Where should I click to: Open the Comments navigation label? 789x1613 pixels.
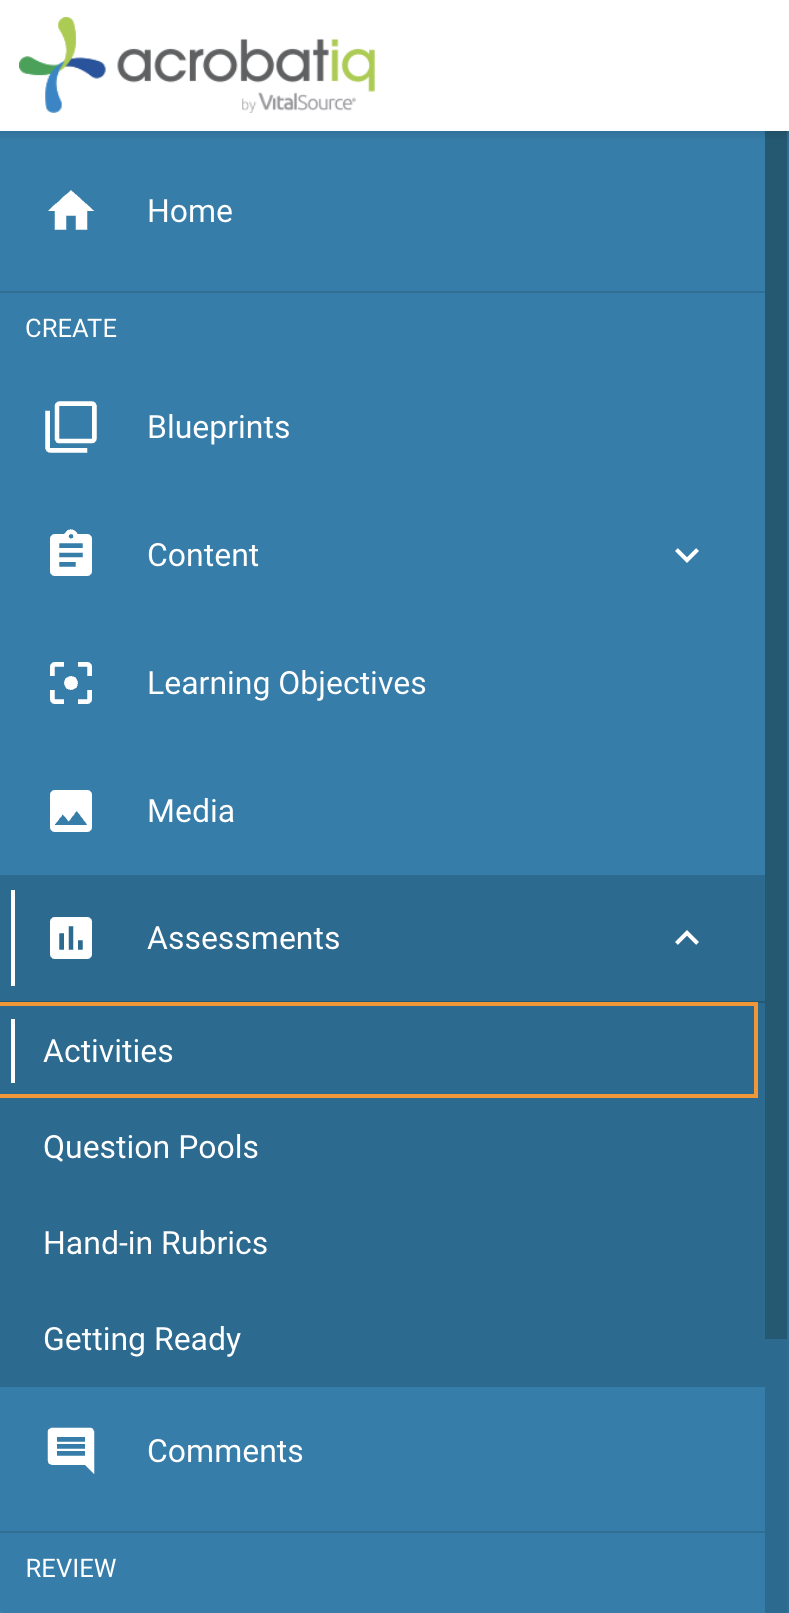225,1451
